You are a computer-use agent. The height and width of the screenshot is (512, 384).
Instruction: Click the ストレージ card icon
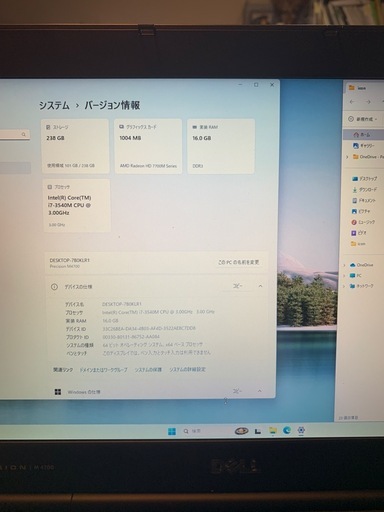click(x=48, y=127)
